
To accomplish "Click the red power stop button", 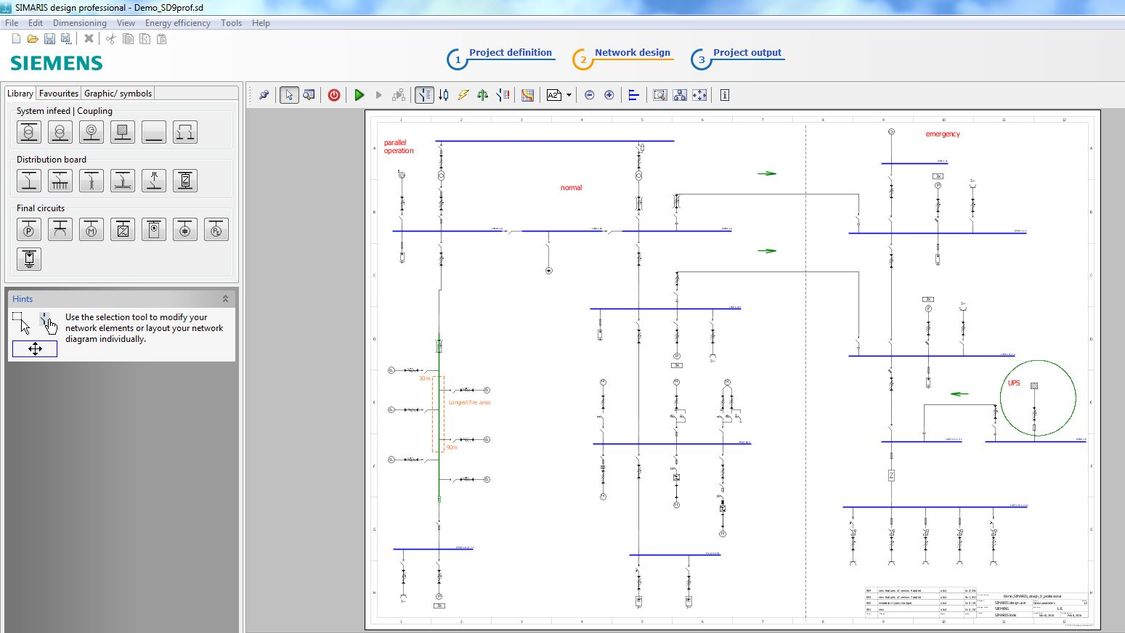I will coord(334,95).
